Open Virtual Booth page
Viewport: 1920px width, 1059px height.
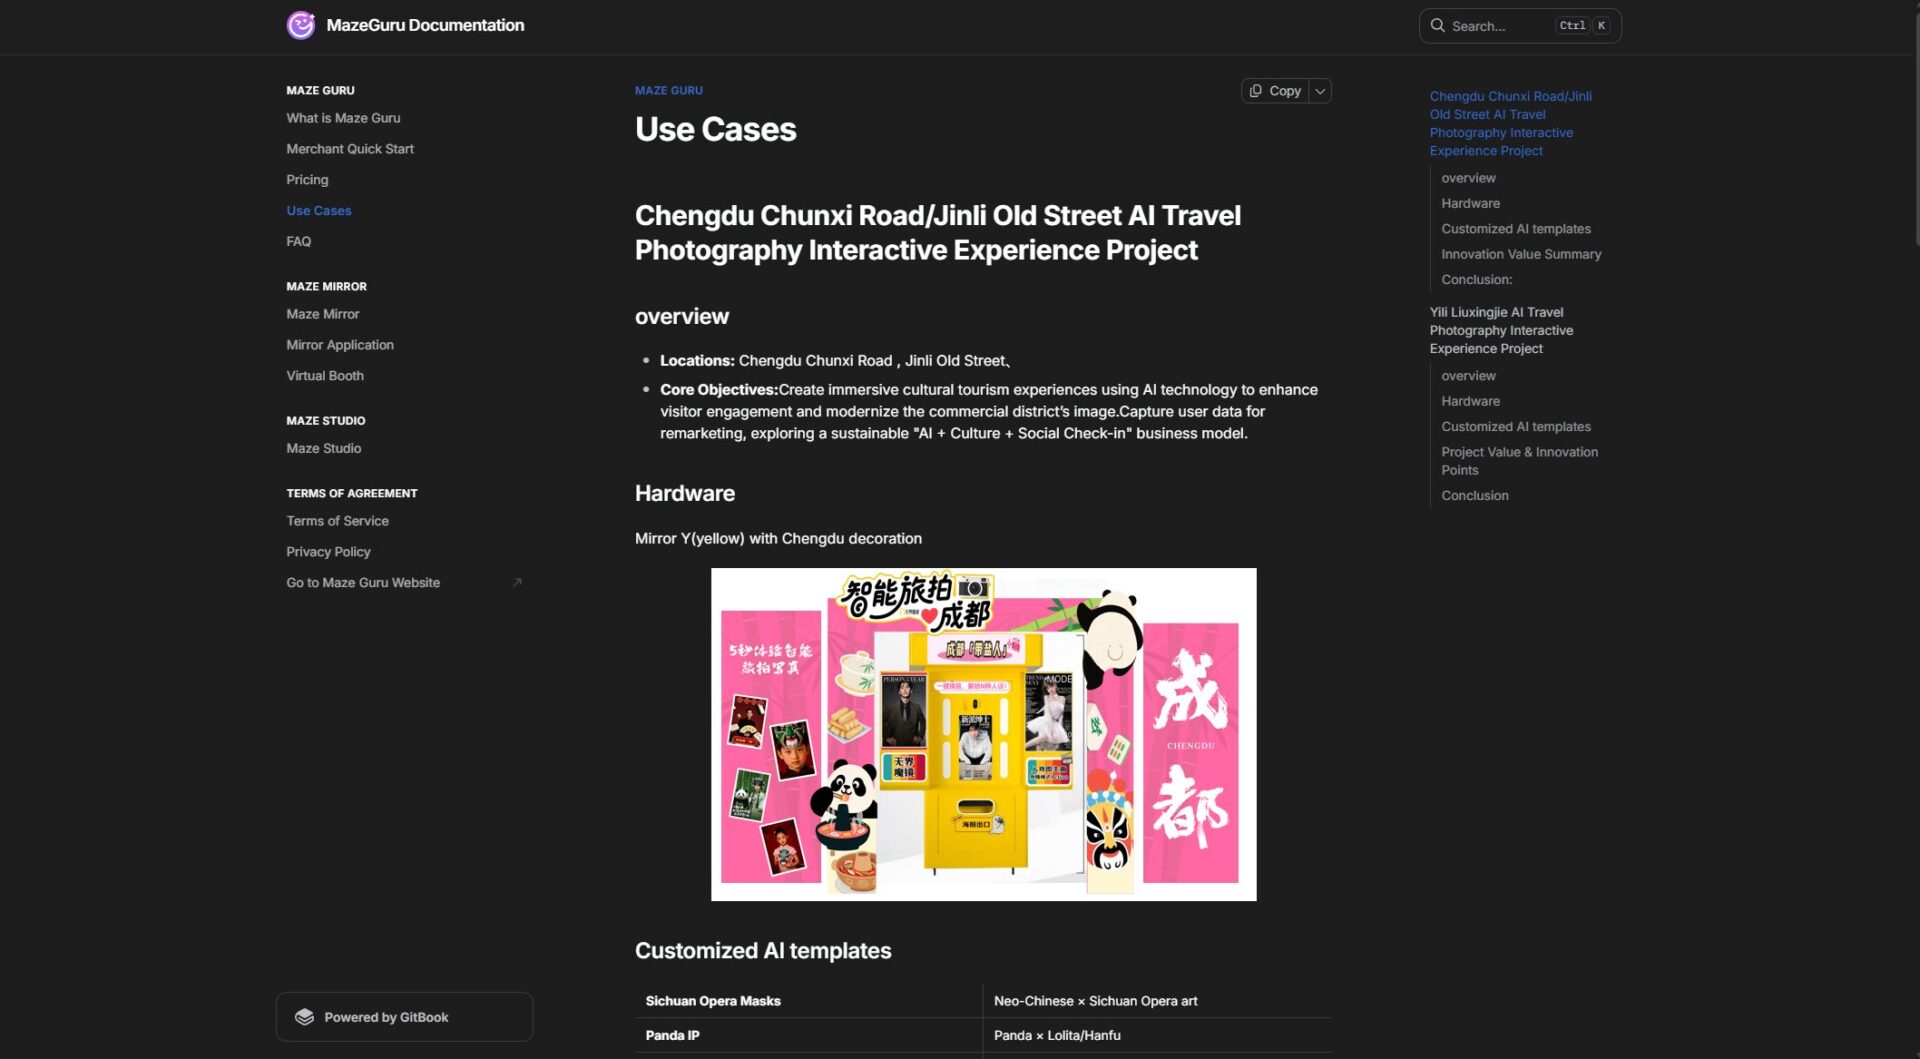click(325, 376)
